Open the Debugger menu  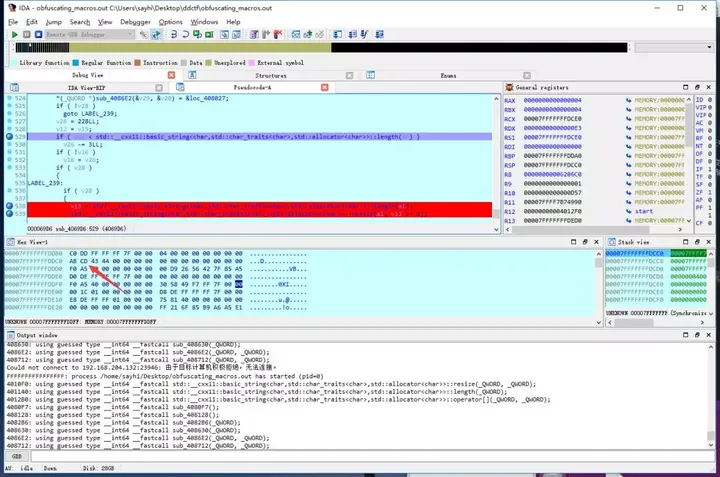click(135, 22)
